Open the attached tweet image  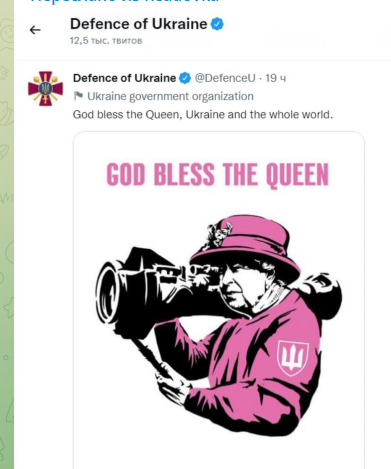[x=219, y=300]
